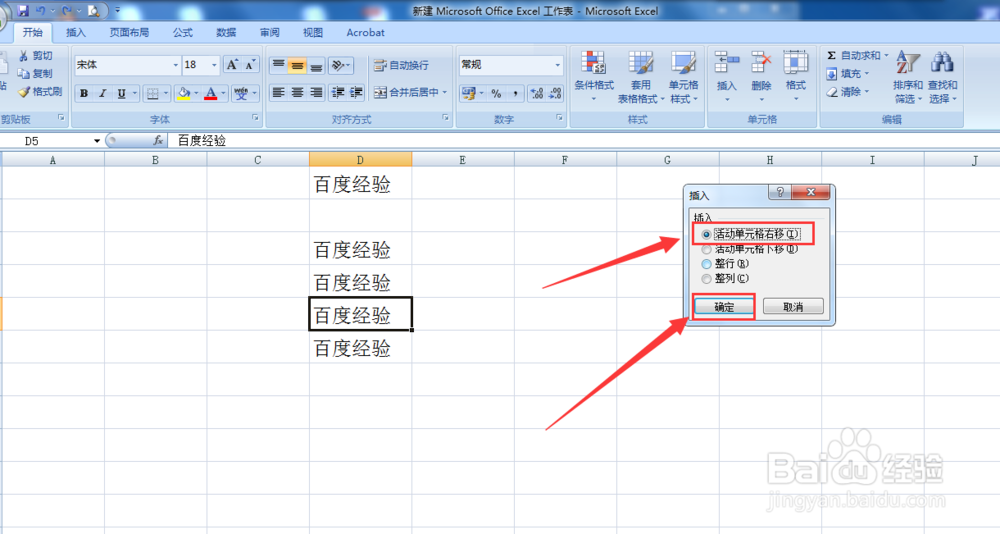Toggle underline formatting
Viewport: 1000px width, 534px height.
(x=121, y=93)
